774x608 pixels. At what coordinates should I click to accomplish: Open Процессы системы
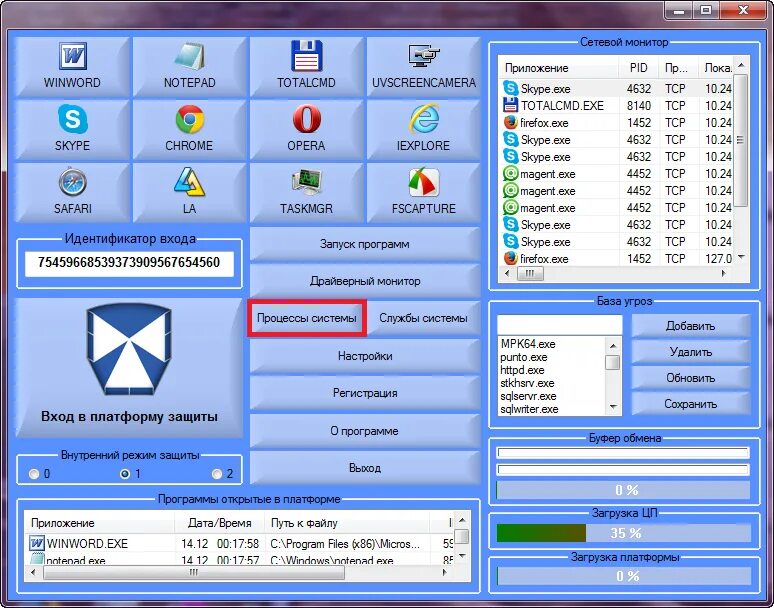[x=307, y=318]
